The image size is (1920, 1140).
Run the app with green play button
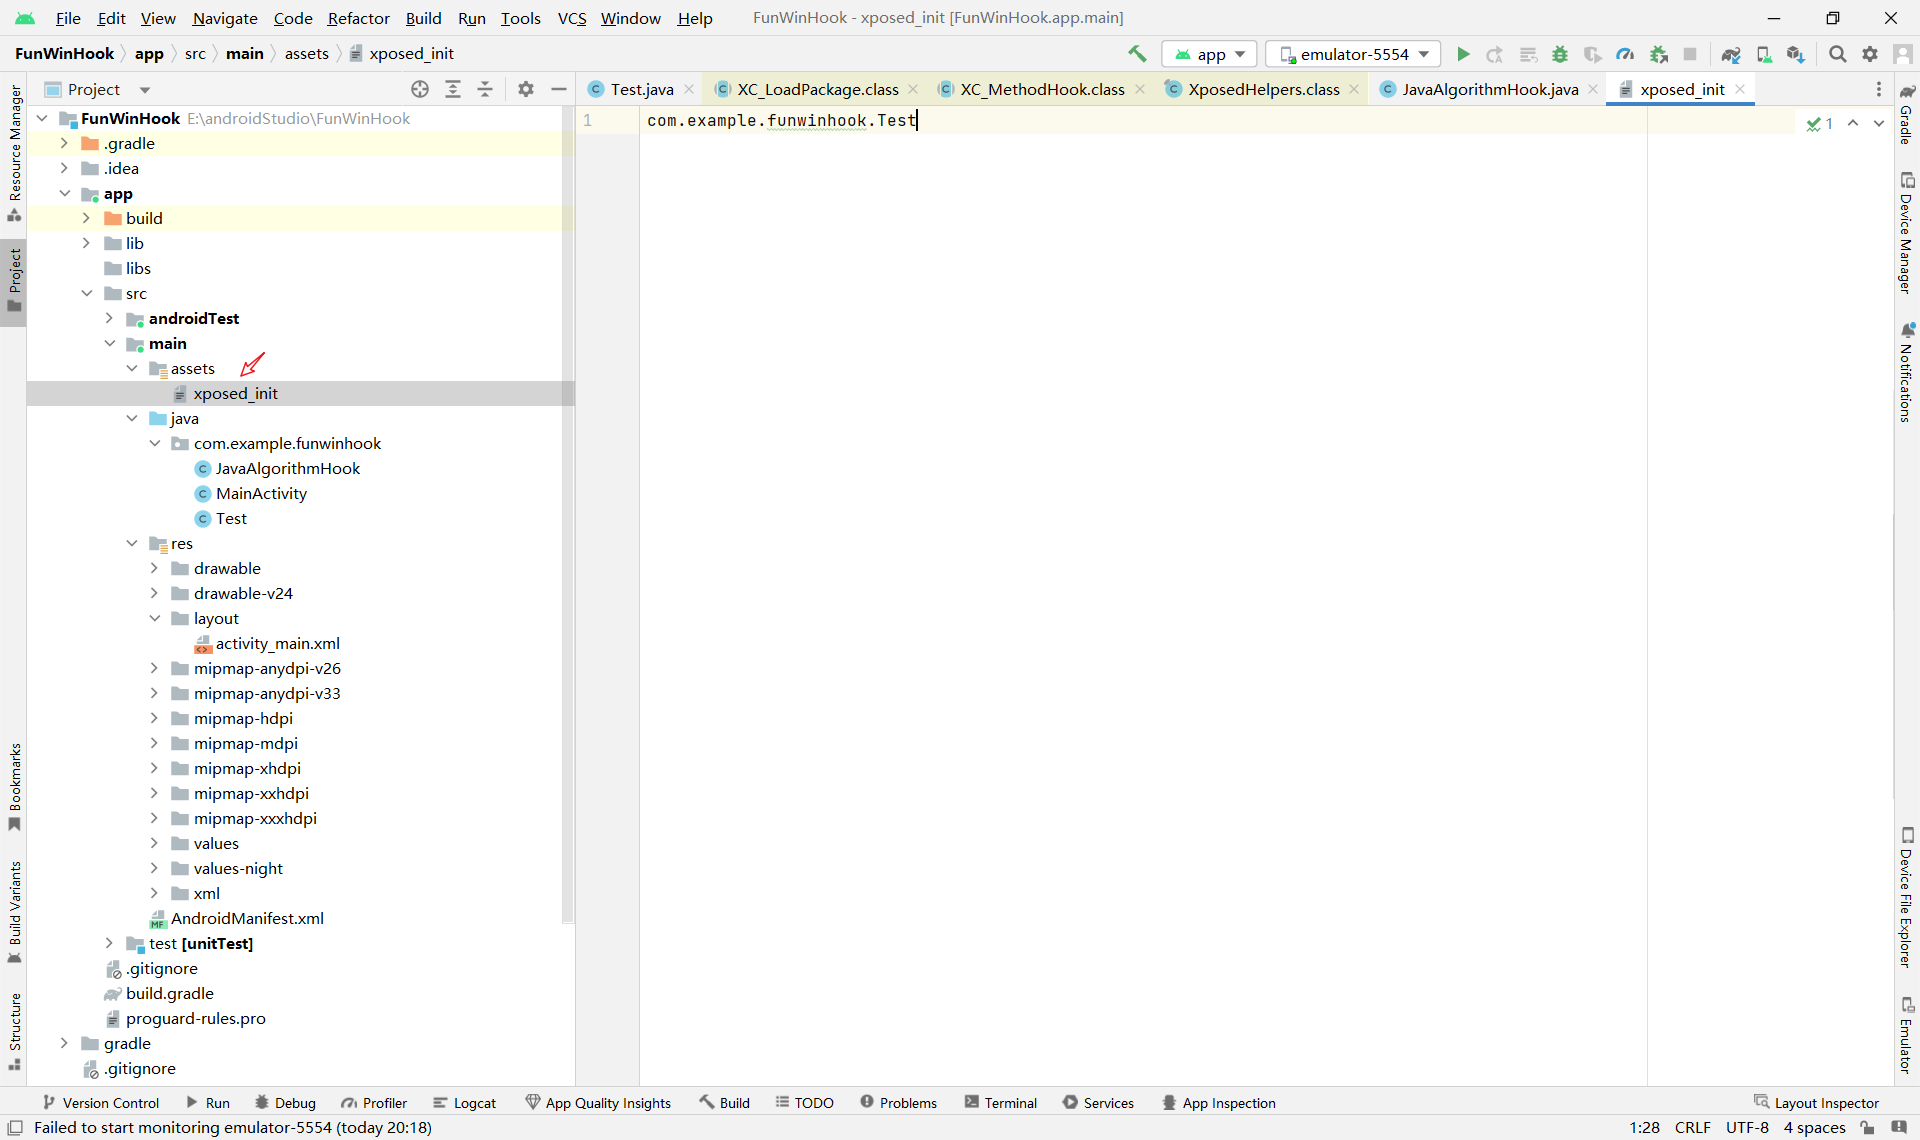(1463, 54)
